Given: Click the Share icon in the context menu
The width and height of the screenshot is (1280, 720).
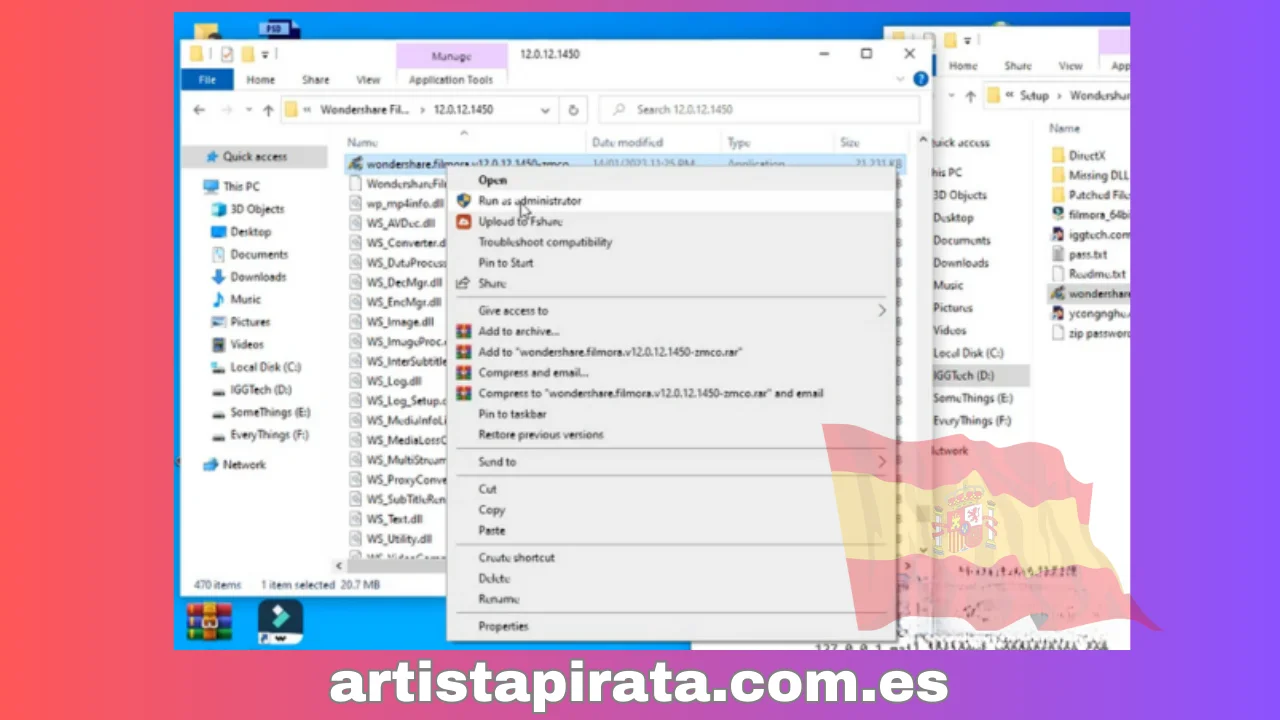Looking at the screenshot, I should click(x=463, y=284).
